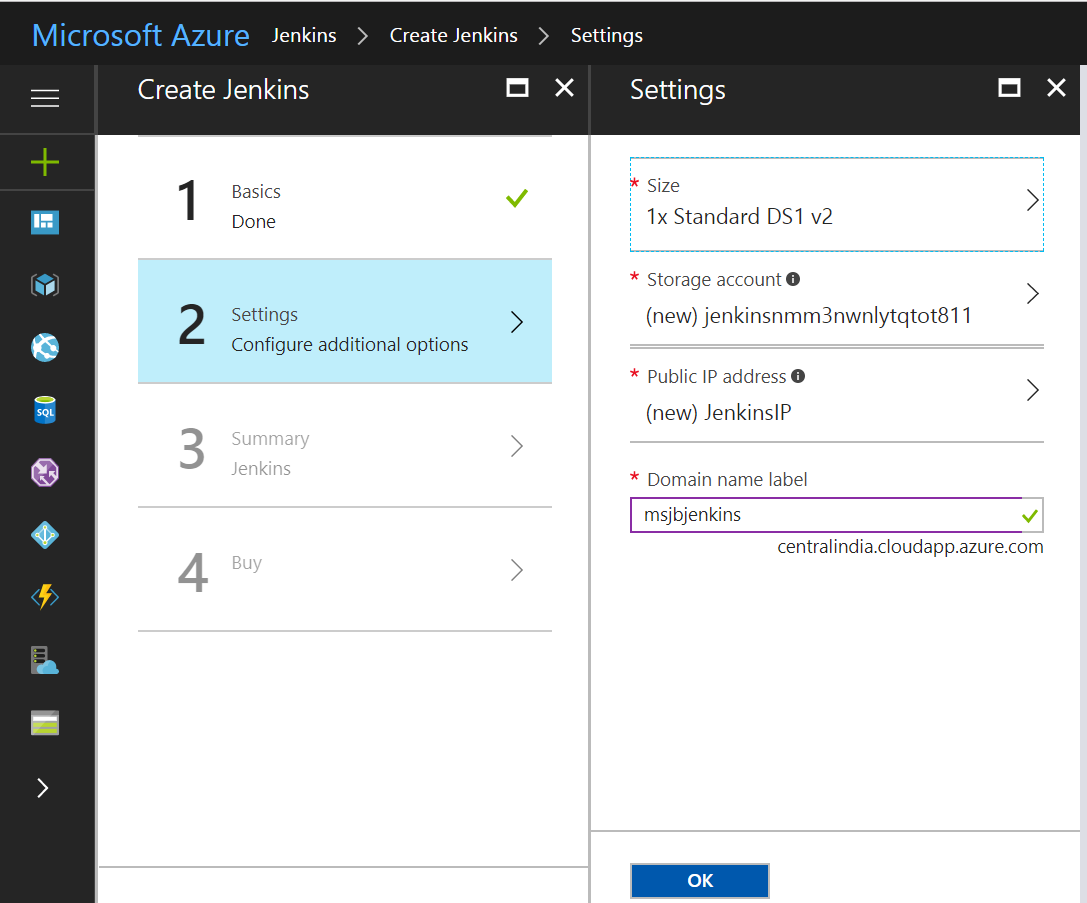The width and height of the screenshot is (1087, 903).
Task: Close the Create Jenkins blade
Action: [x=565, y=88]
